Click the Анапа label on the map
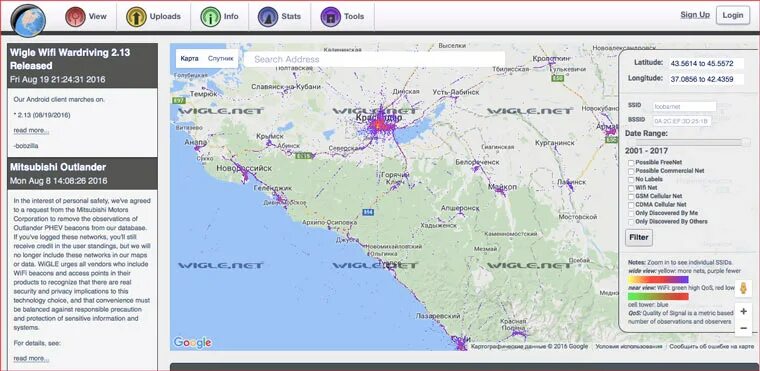The image size is (760, 371). click(x=196, y=143)
